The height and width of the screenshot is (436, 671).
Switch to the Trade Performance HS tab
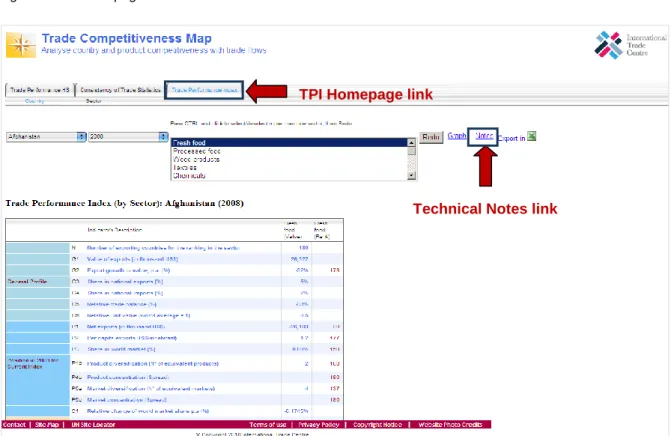coord(39,90)
